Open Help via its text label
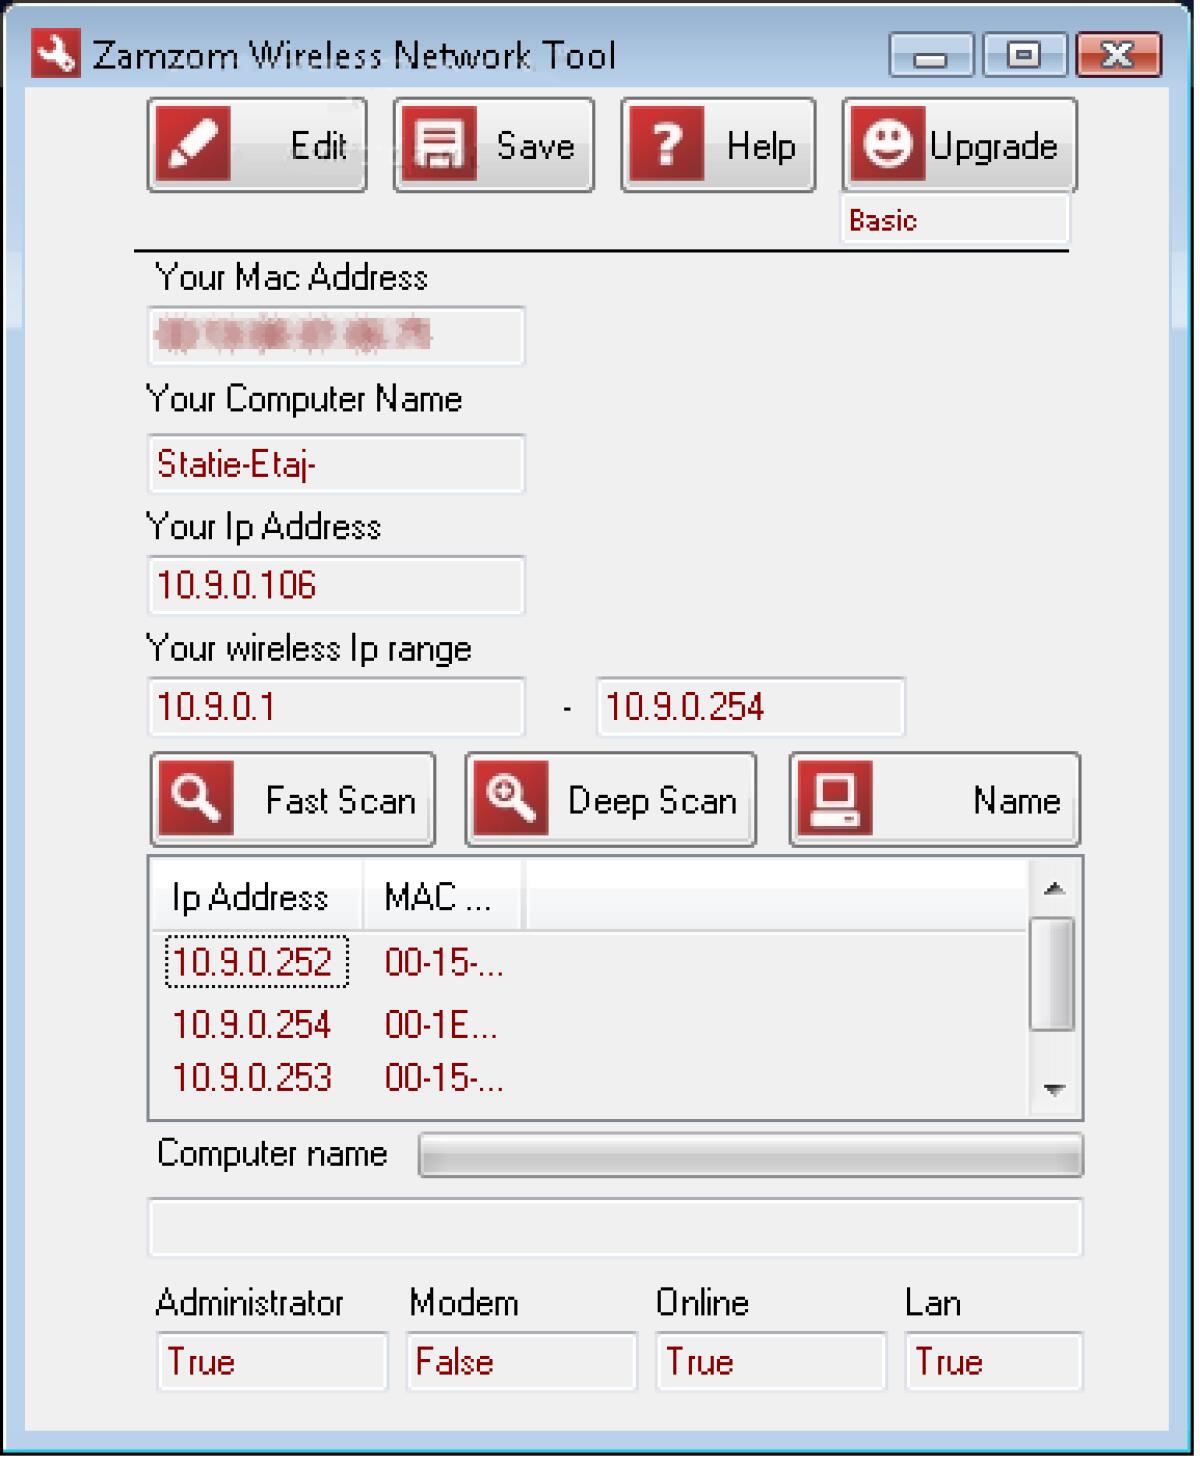 pos(760,146)
